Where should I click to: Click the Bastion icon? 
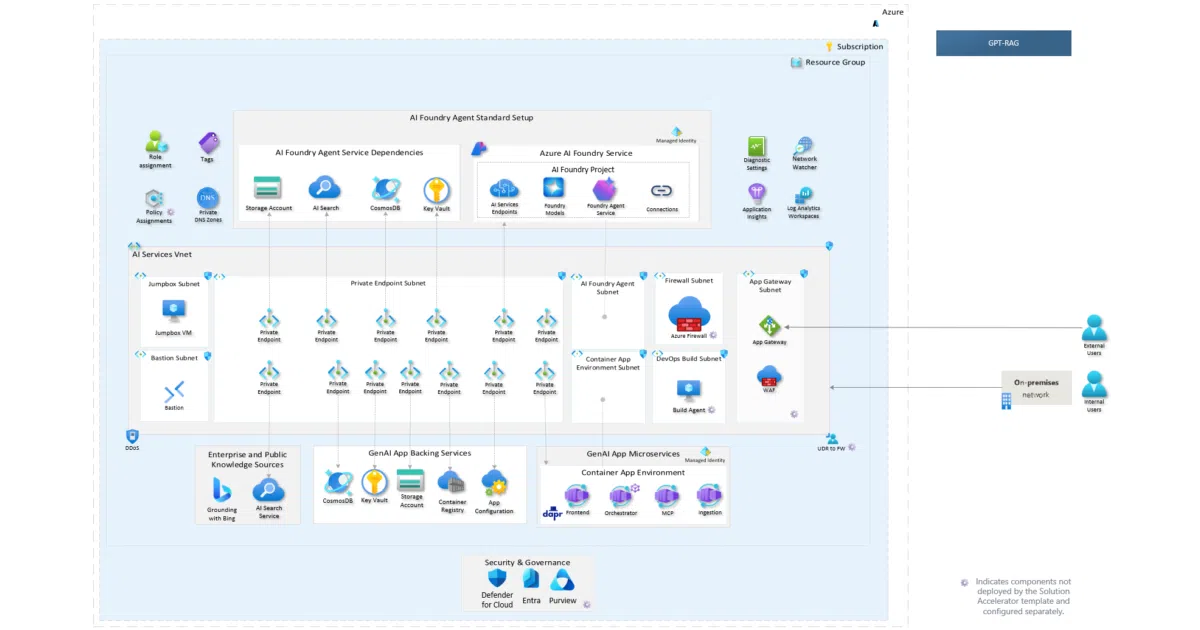tap(174, 391)
